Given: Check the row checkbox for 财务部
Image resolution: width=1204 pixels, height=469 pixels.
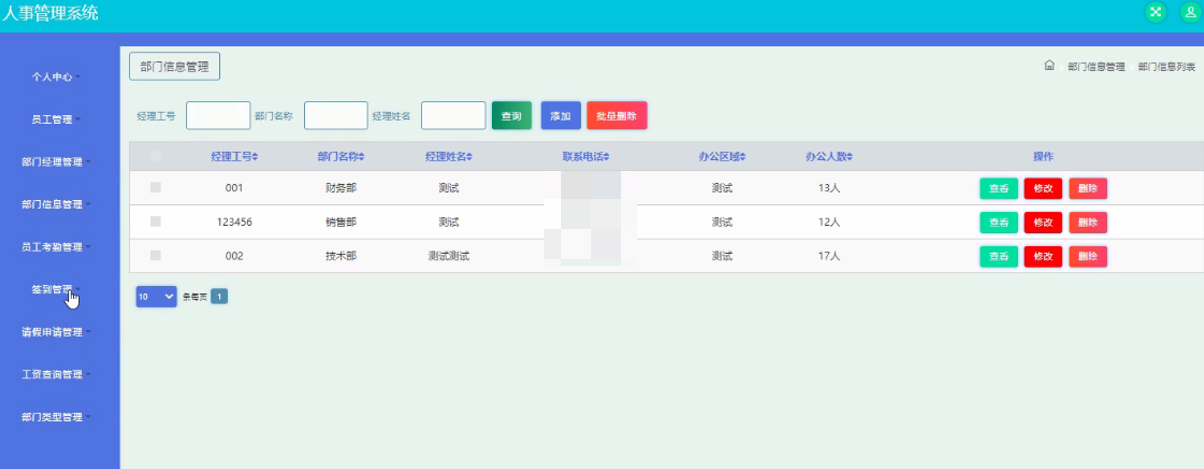Looking at the screenshot, I should (155, 187).
